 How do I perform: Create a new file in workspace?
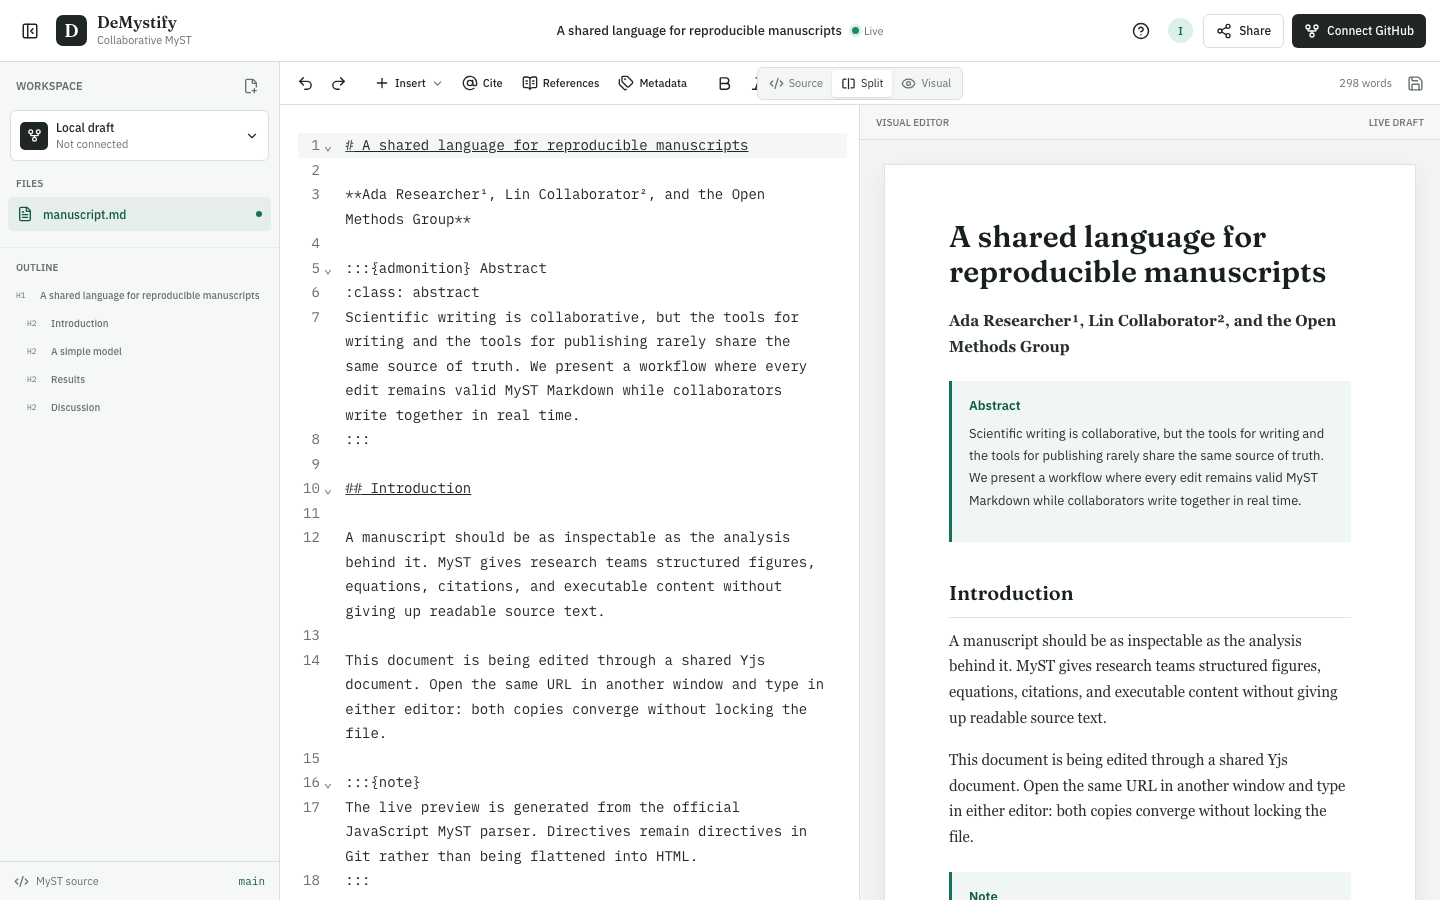251,86
